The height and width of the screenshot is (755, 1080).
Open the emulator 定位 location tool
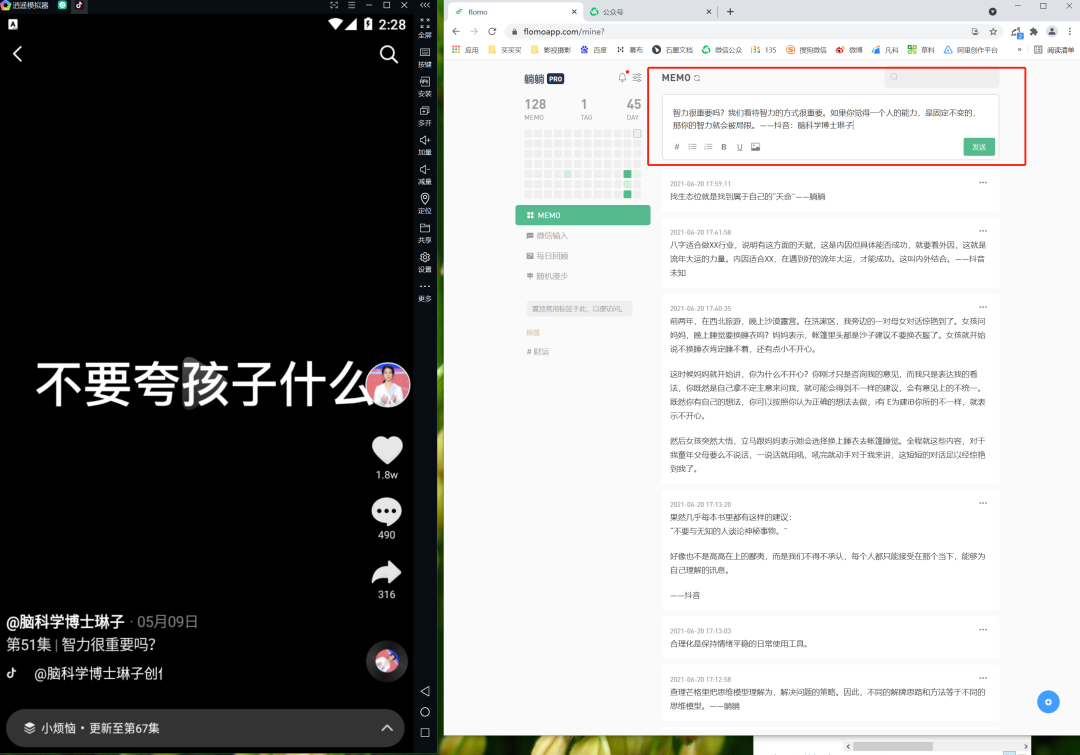425,199
